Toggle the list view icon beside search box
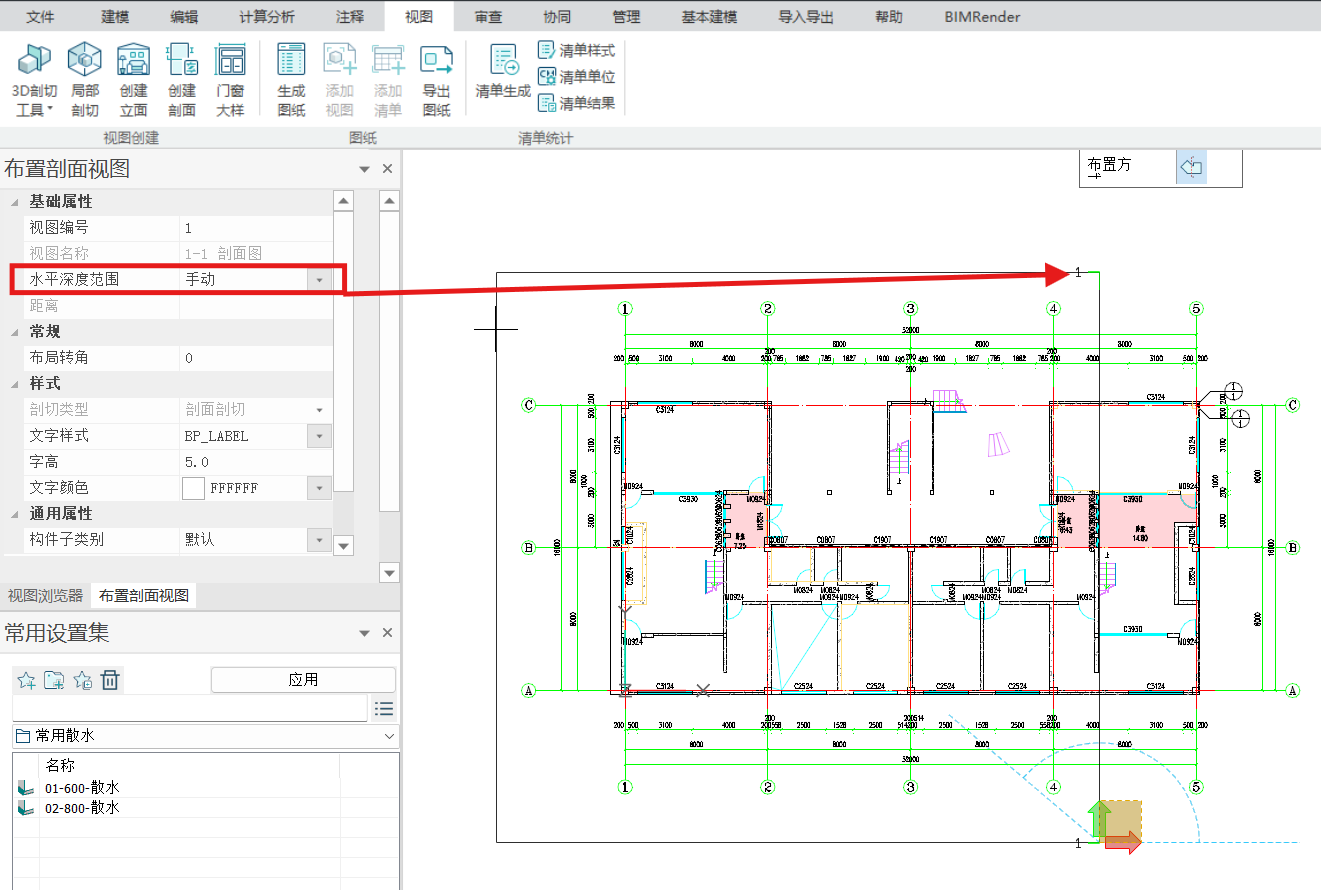 pyautogui.click(x=383, y=709)
